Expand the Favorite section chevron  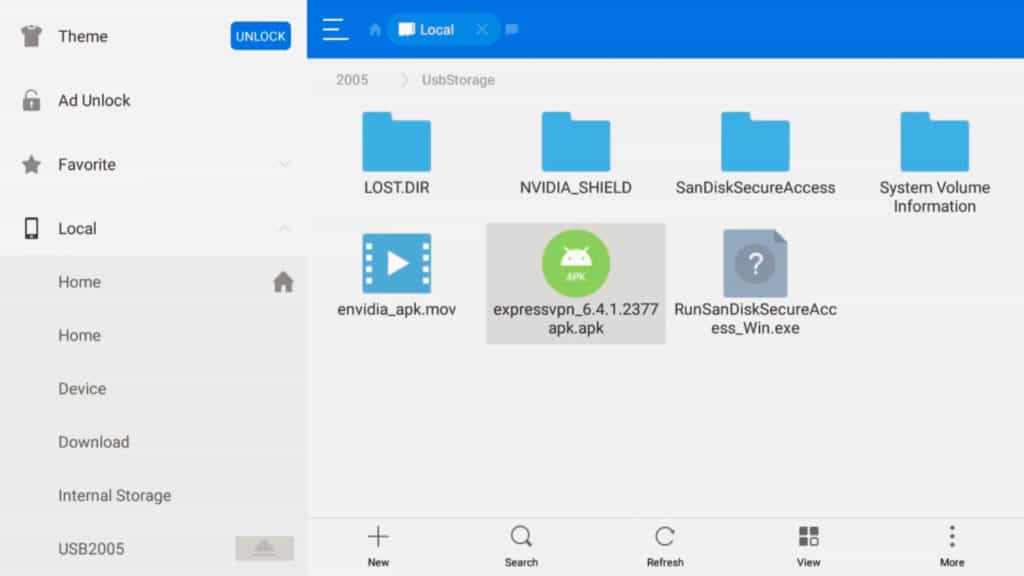click(284, 164)
